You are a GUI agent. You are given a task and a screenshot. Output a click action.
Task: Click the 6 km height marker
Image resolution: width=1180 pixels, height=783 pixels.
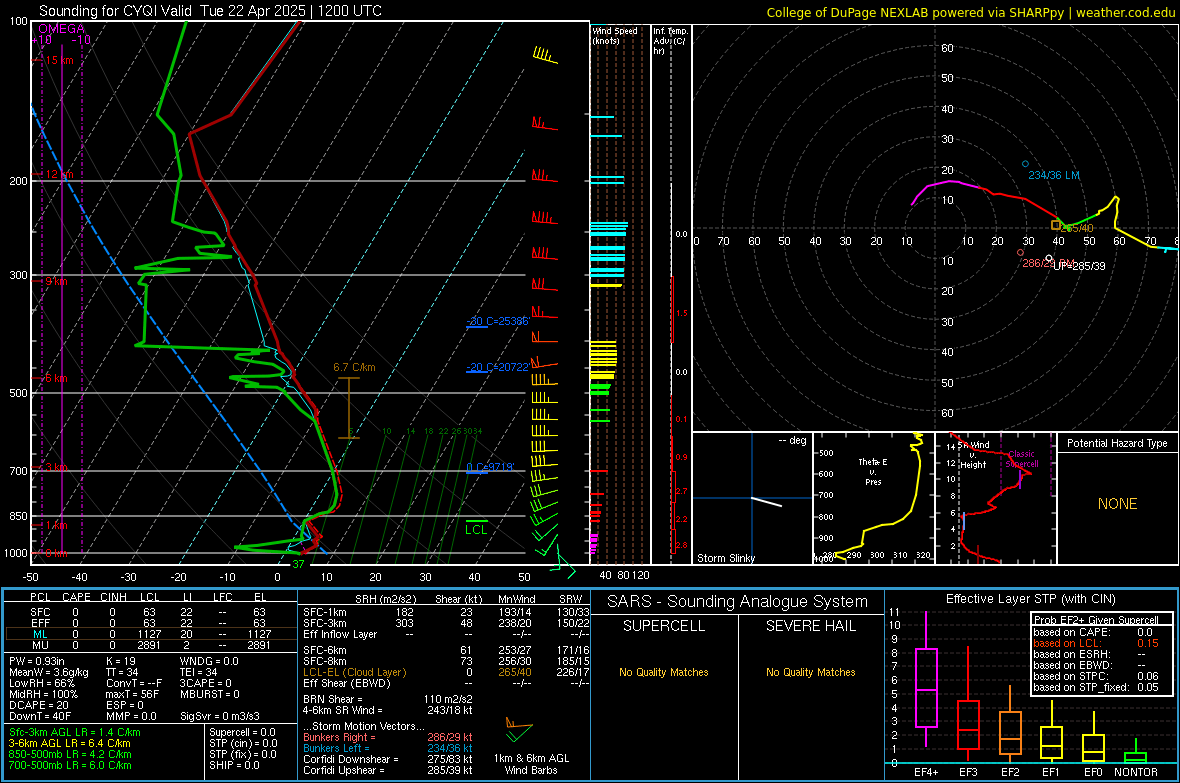pos(56,378)
